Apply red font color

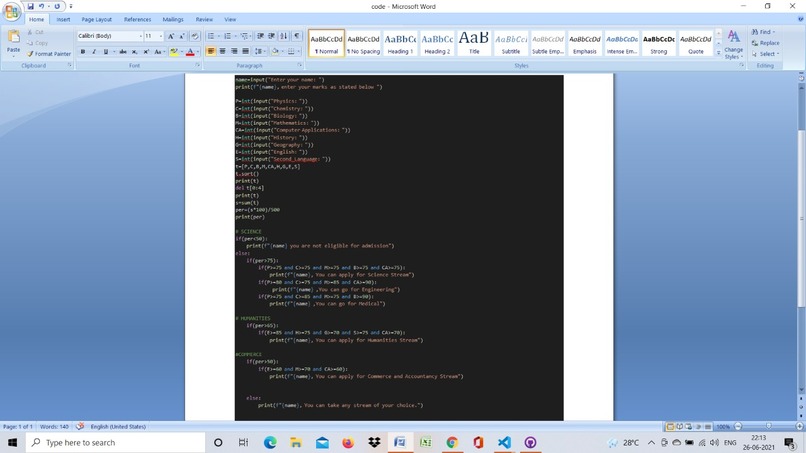tap(190, 51)
